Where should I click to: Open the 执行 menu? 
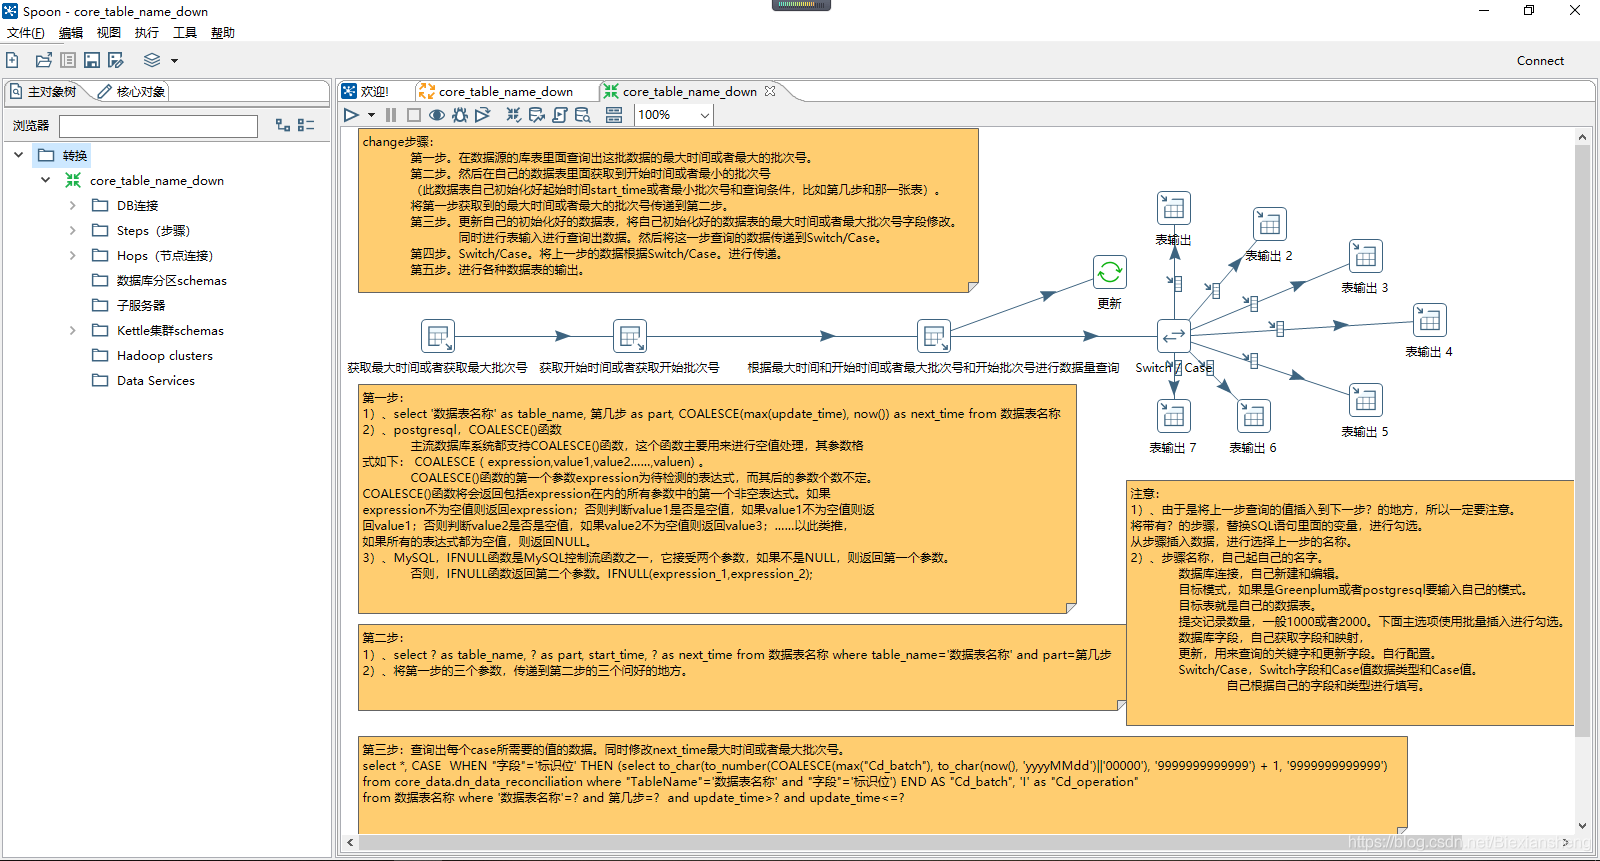point(147,33)
